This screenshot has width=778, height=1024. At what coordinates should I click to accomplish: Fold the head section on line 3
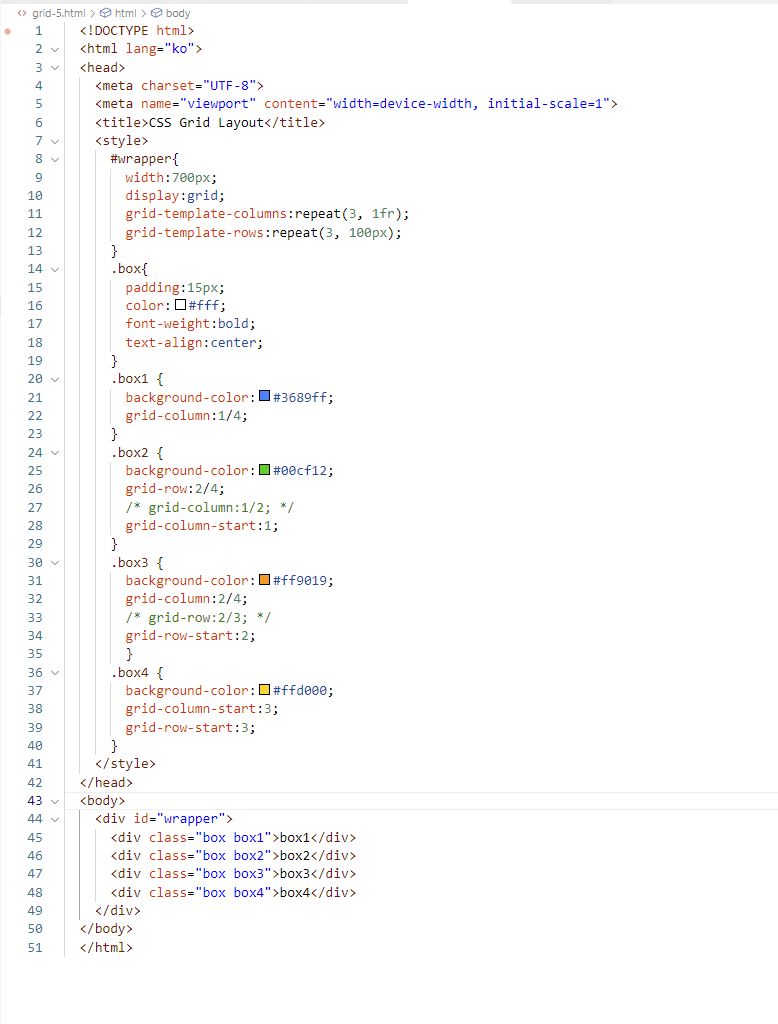click(x=55, y=67)
